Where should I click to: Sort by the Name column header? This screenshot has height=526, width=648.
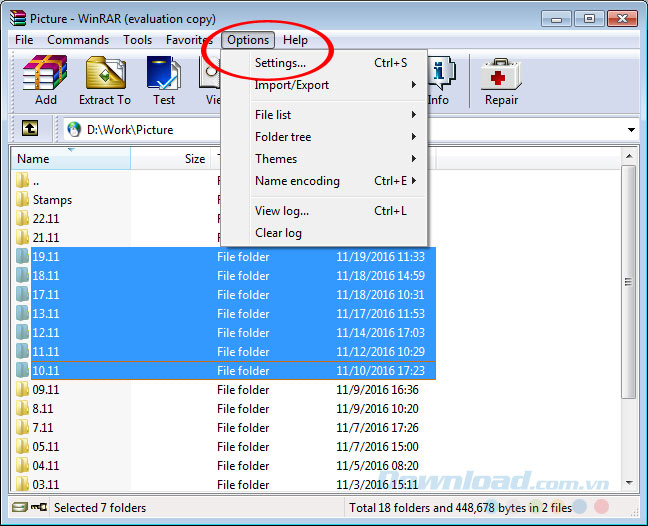pos(71,159)
